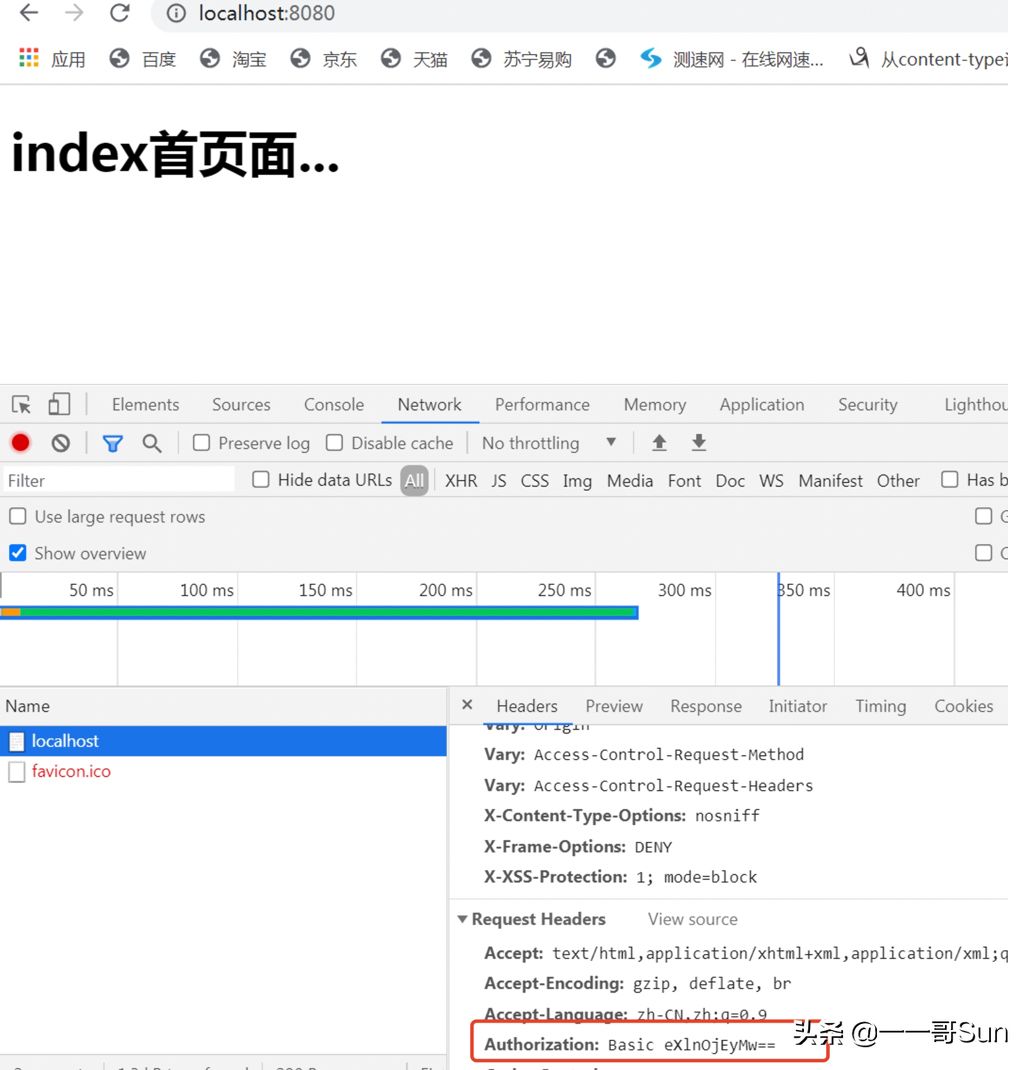Click the browser forward arrow
The height and width of the screenshot is (1070, 1032).
[74, 13]
